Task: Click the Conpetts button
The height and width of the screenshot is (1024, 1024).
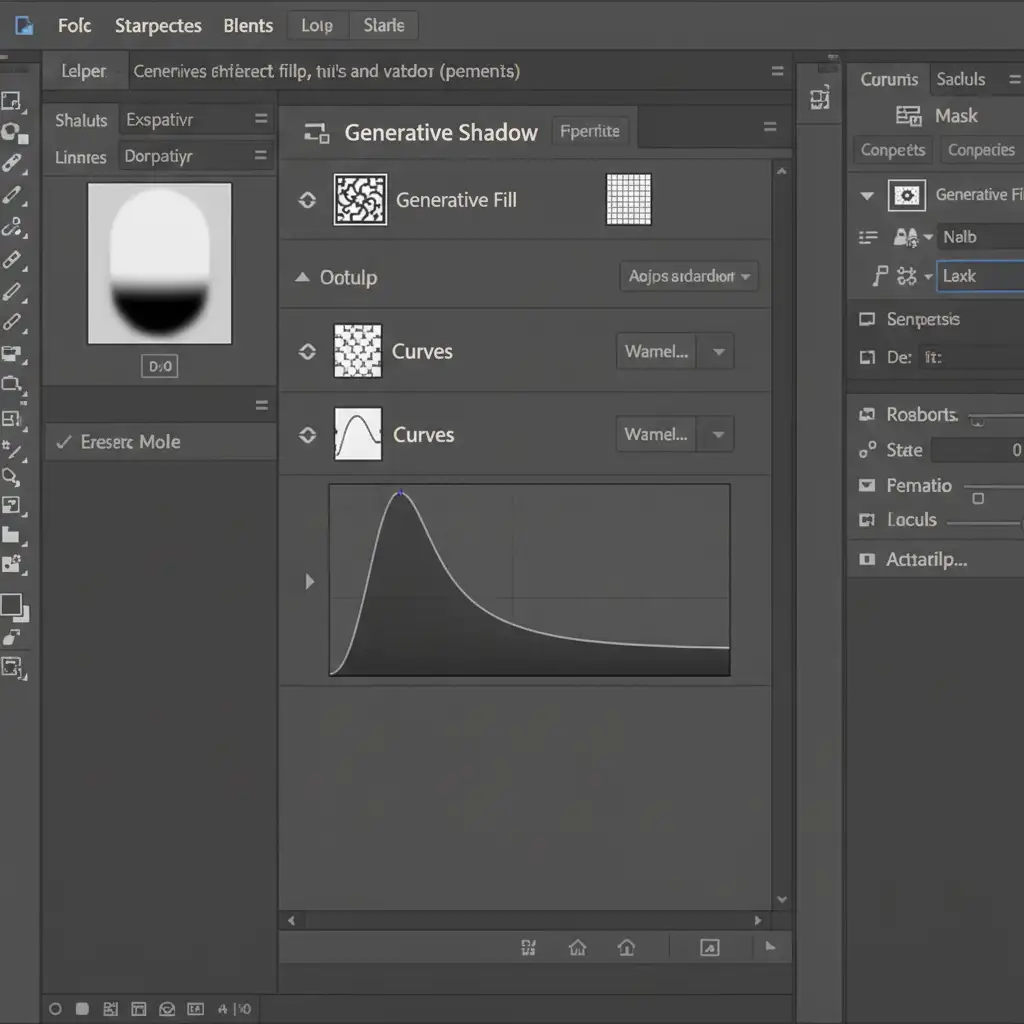Action: click(x=892, y=150)
